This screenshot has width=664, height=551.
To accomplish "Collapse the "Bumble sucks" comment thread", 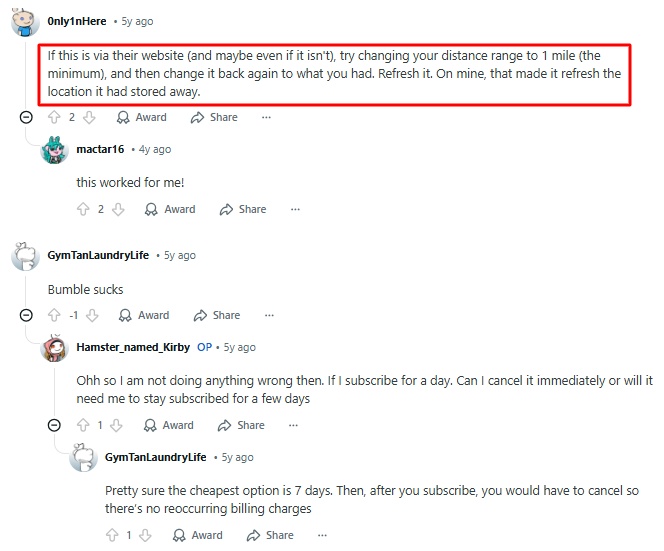I will [x=26, y=315].
